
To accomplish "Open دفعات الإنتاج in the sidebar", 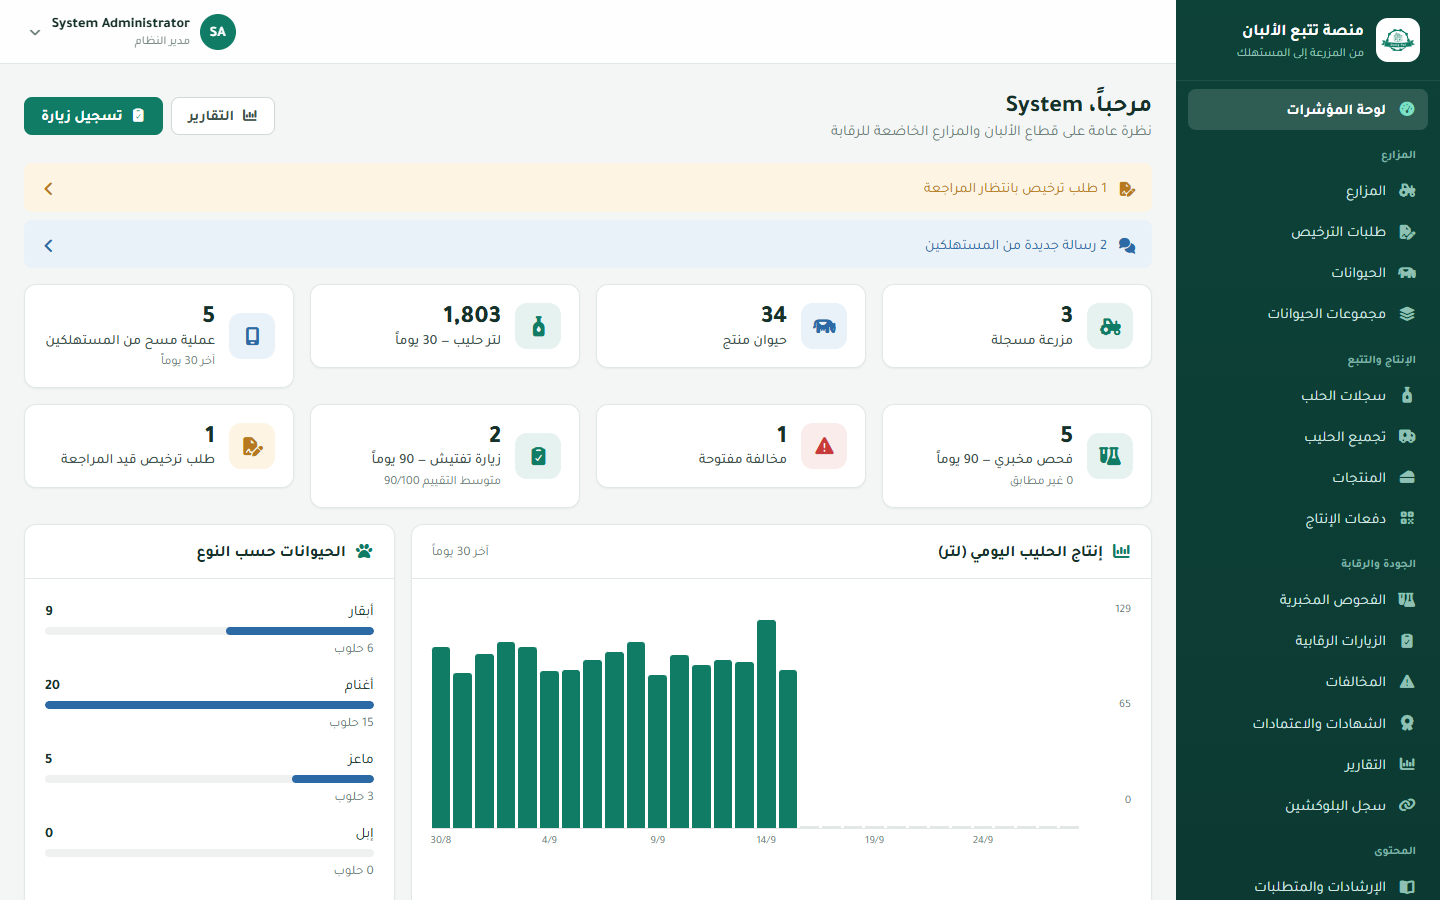I will (1308, 519).
